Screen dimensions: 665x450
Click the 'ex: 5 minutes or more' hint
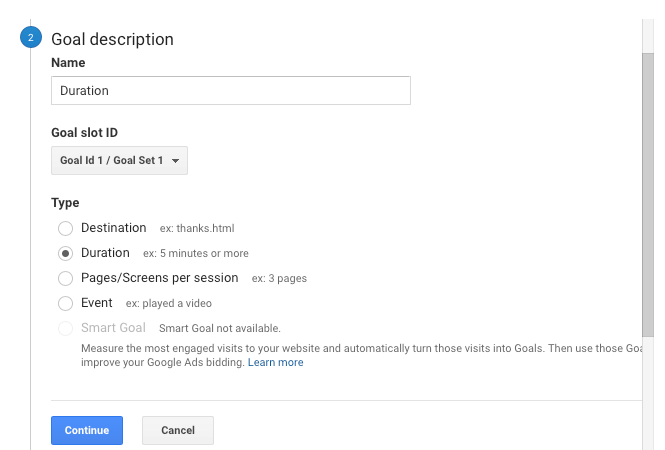[196, 253]
